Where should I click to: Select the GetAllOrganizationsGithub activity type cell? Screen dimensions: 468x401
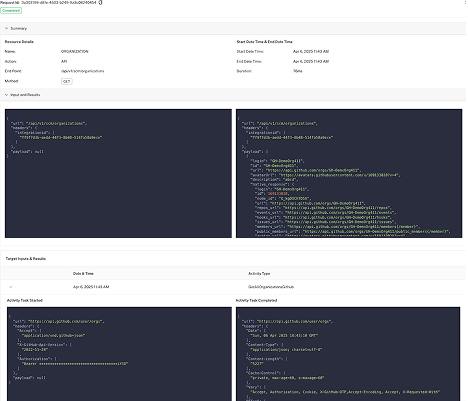pyautogui.click(x=271, y=287)
